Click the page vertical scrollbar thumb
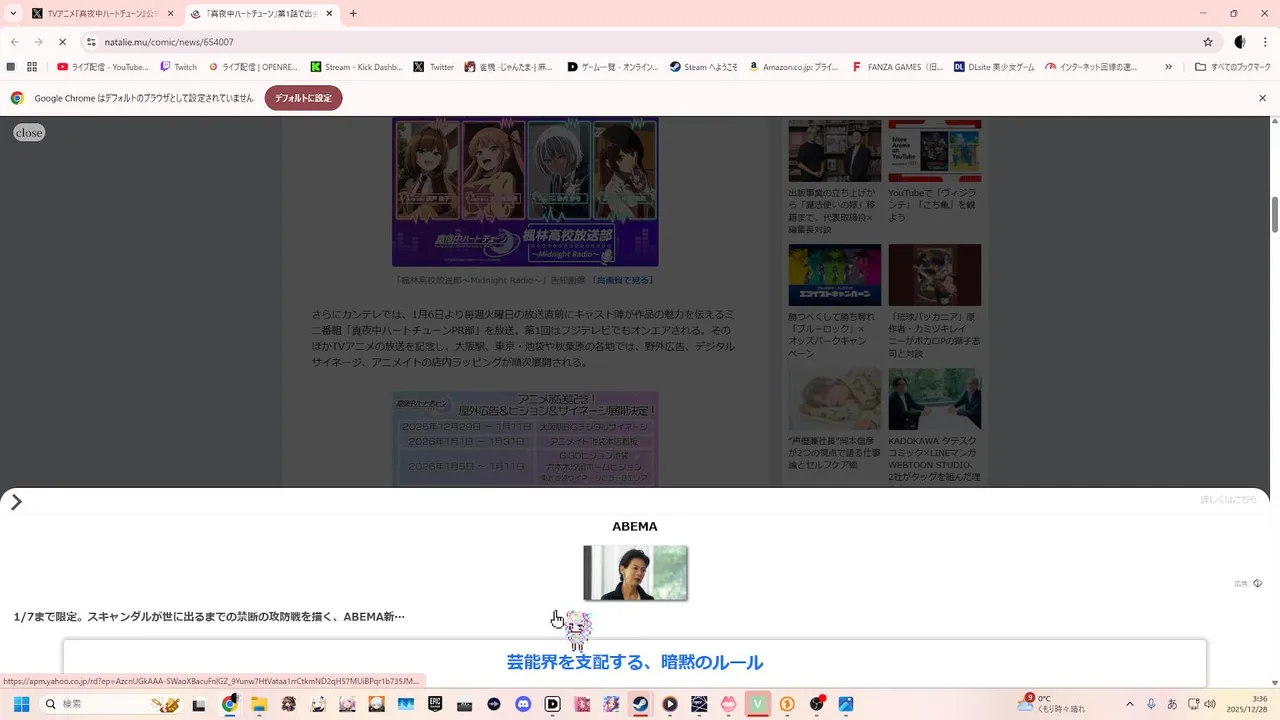 (x=1275, y=215)
